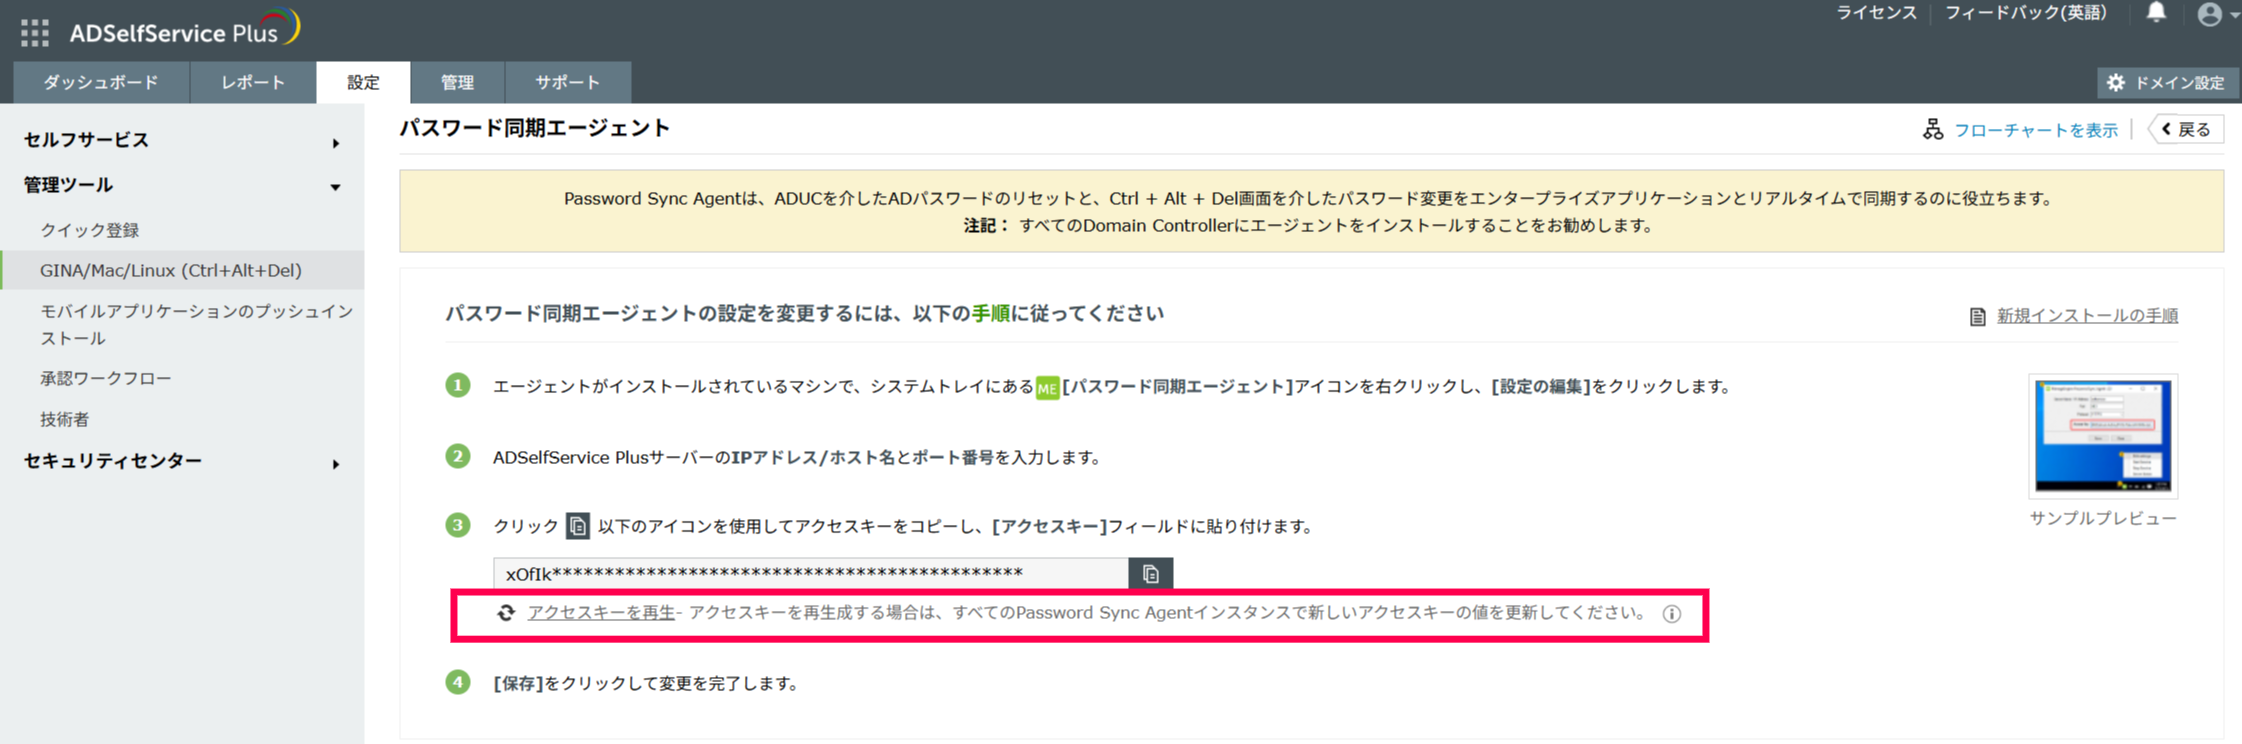Open the サポート tab
Screen dimensions: 2242x744
[x=568, y=82]
